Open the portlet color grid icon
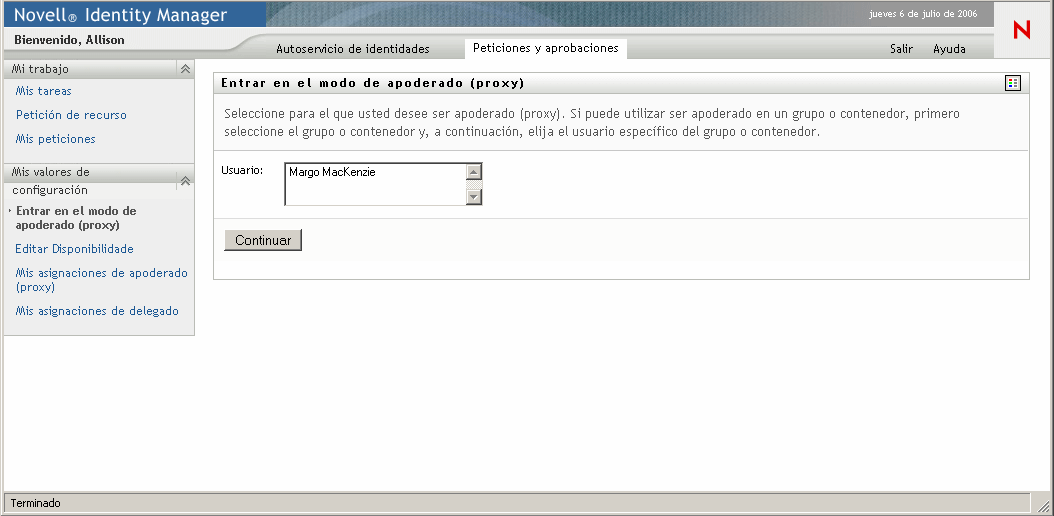Screen dimensions: 1054x516 [x=1012, y=83]
